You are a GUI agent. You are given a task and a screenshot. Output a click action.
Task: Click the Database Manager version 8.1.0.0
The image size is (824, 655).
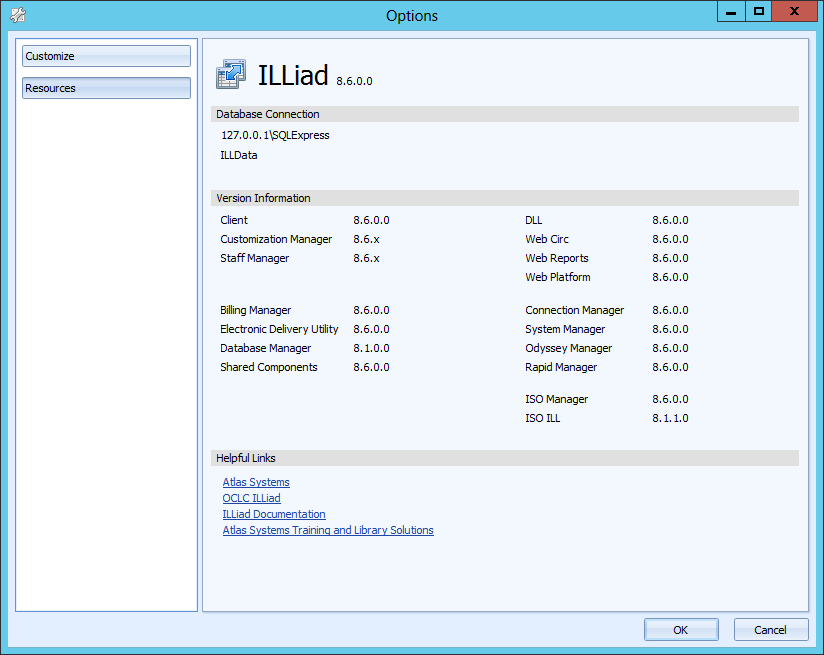(372, 348)
